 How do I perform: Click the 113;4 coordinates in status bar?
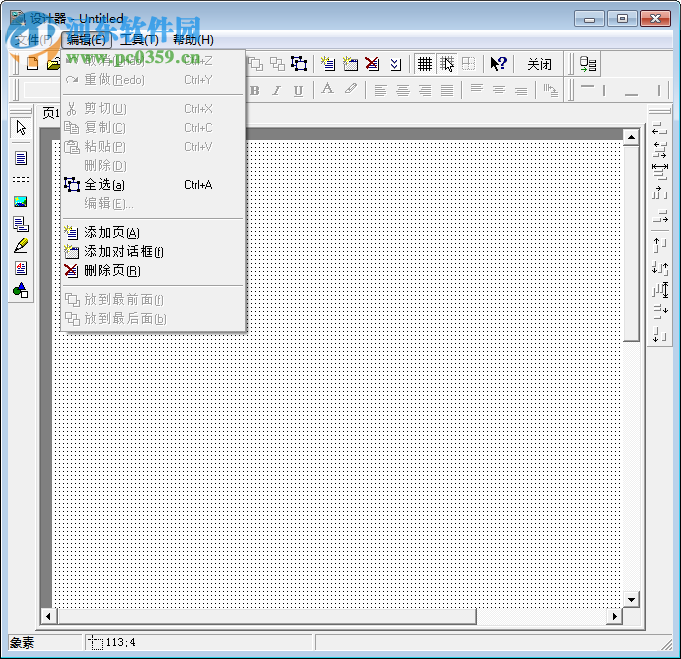[x=121, y=642]
